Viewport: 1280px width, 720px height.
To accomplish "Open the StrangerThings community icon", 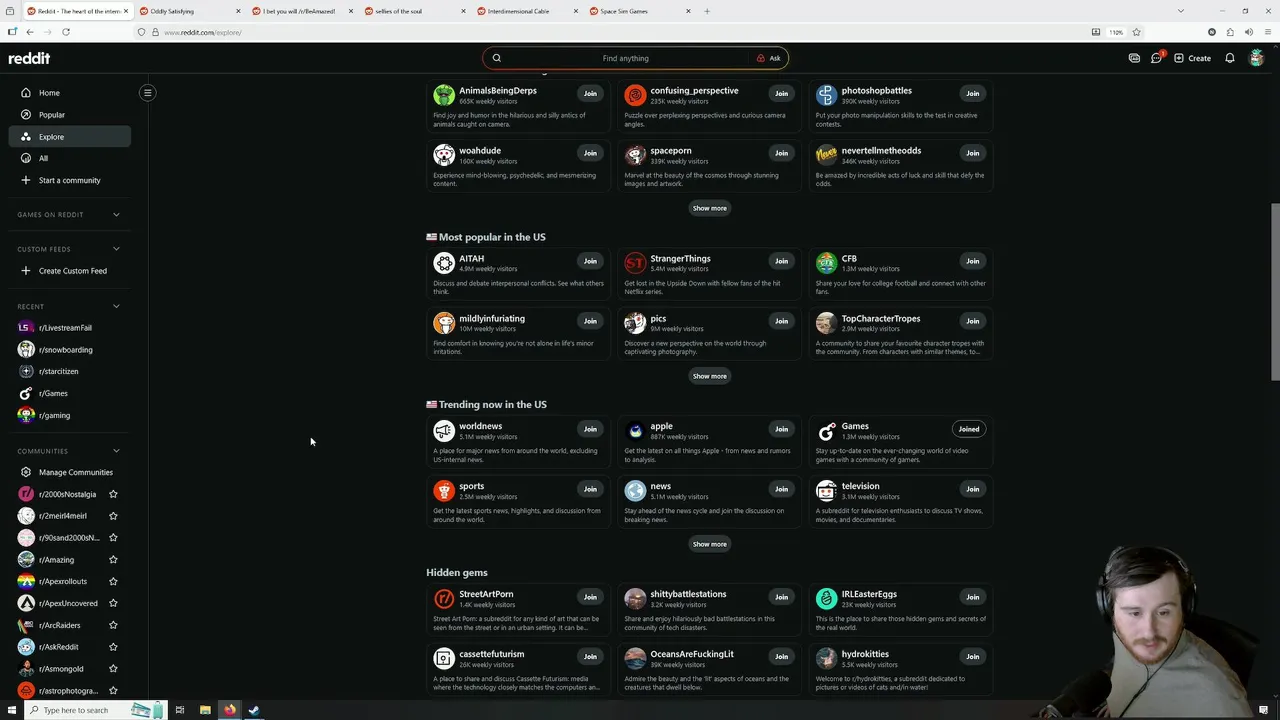I will click(635, 263).
